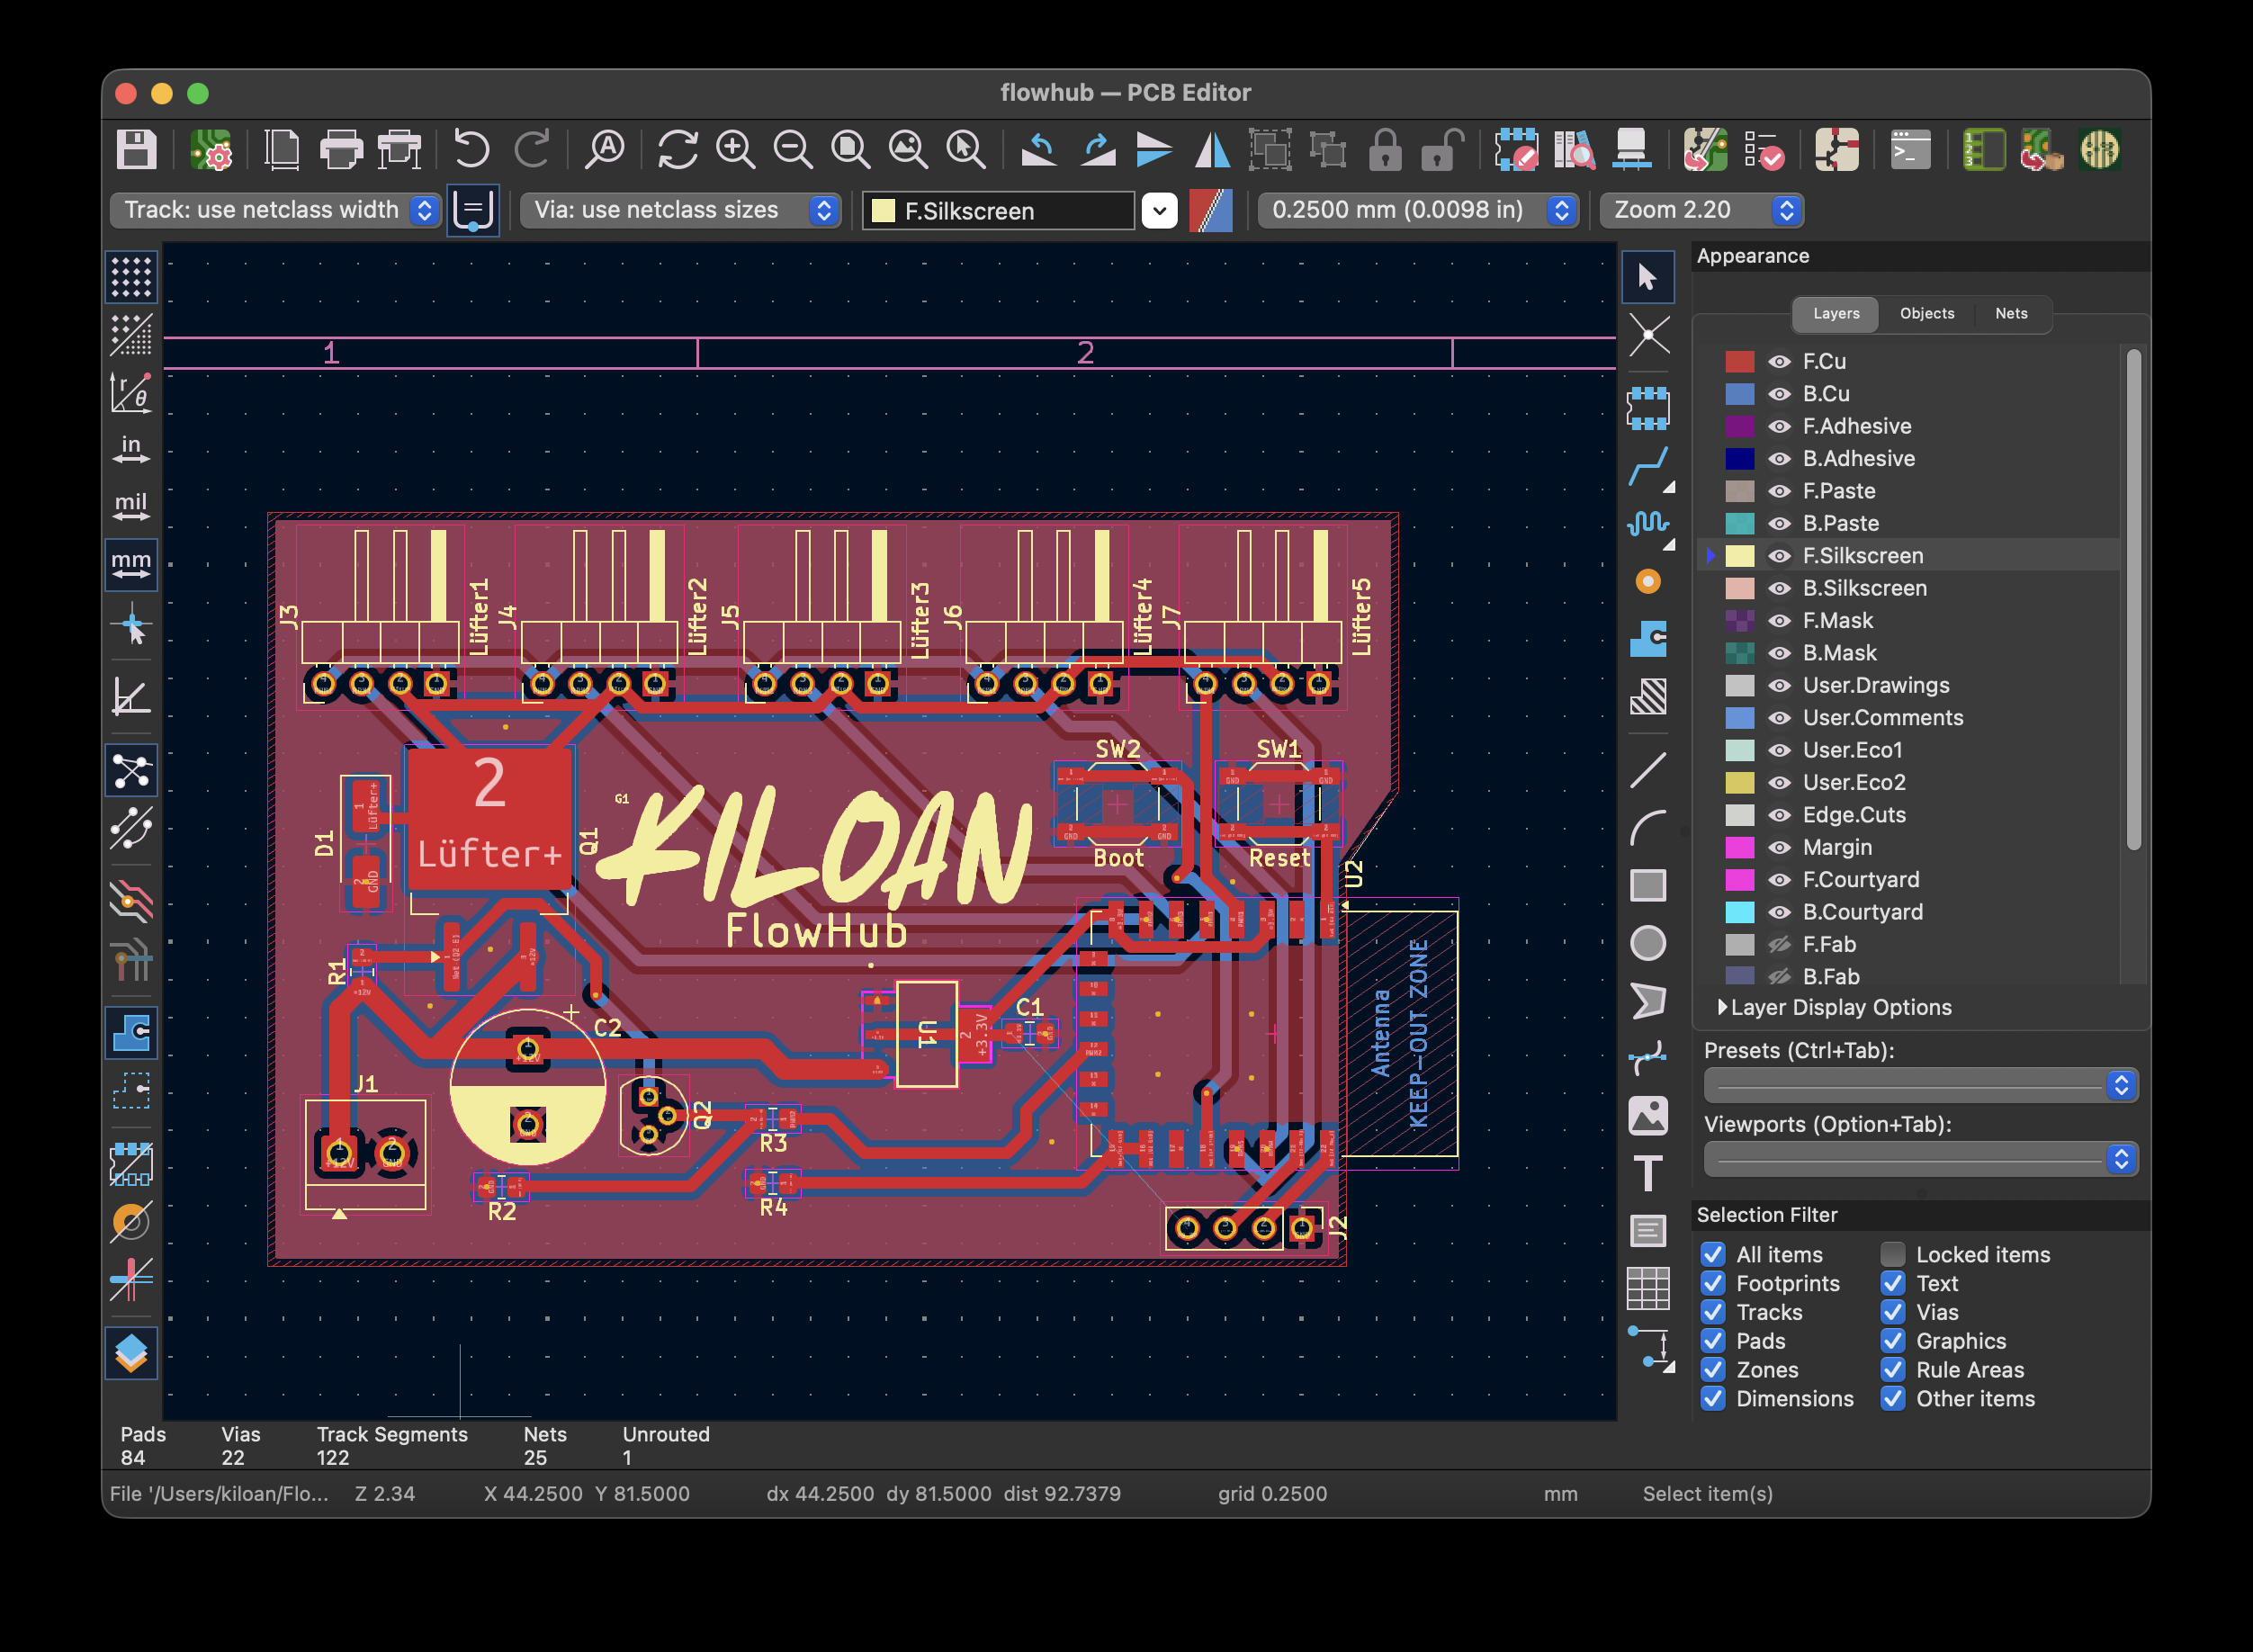Enable the Locked items filter
This screenshot has height=1652, width=2253.
pos(1892,1254)
